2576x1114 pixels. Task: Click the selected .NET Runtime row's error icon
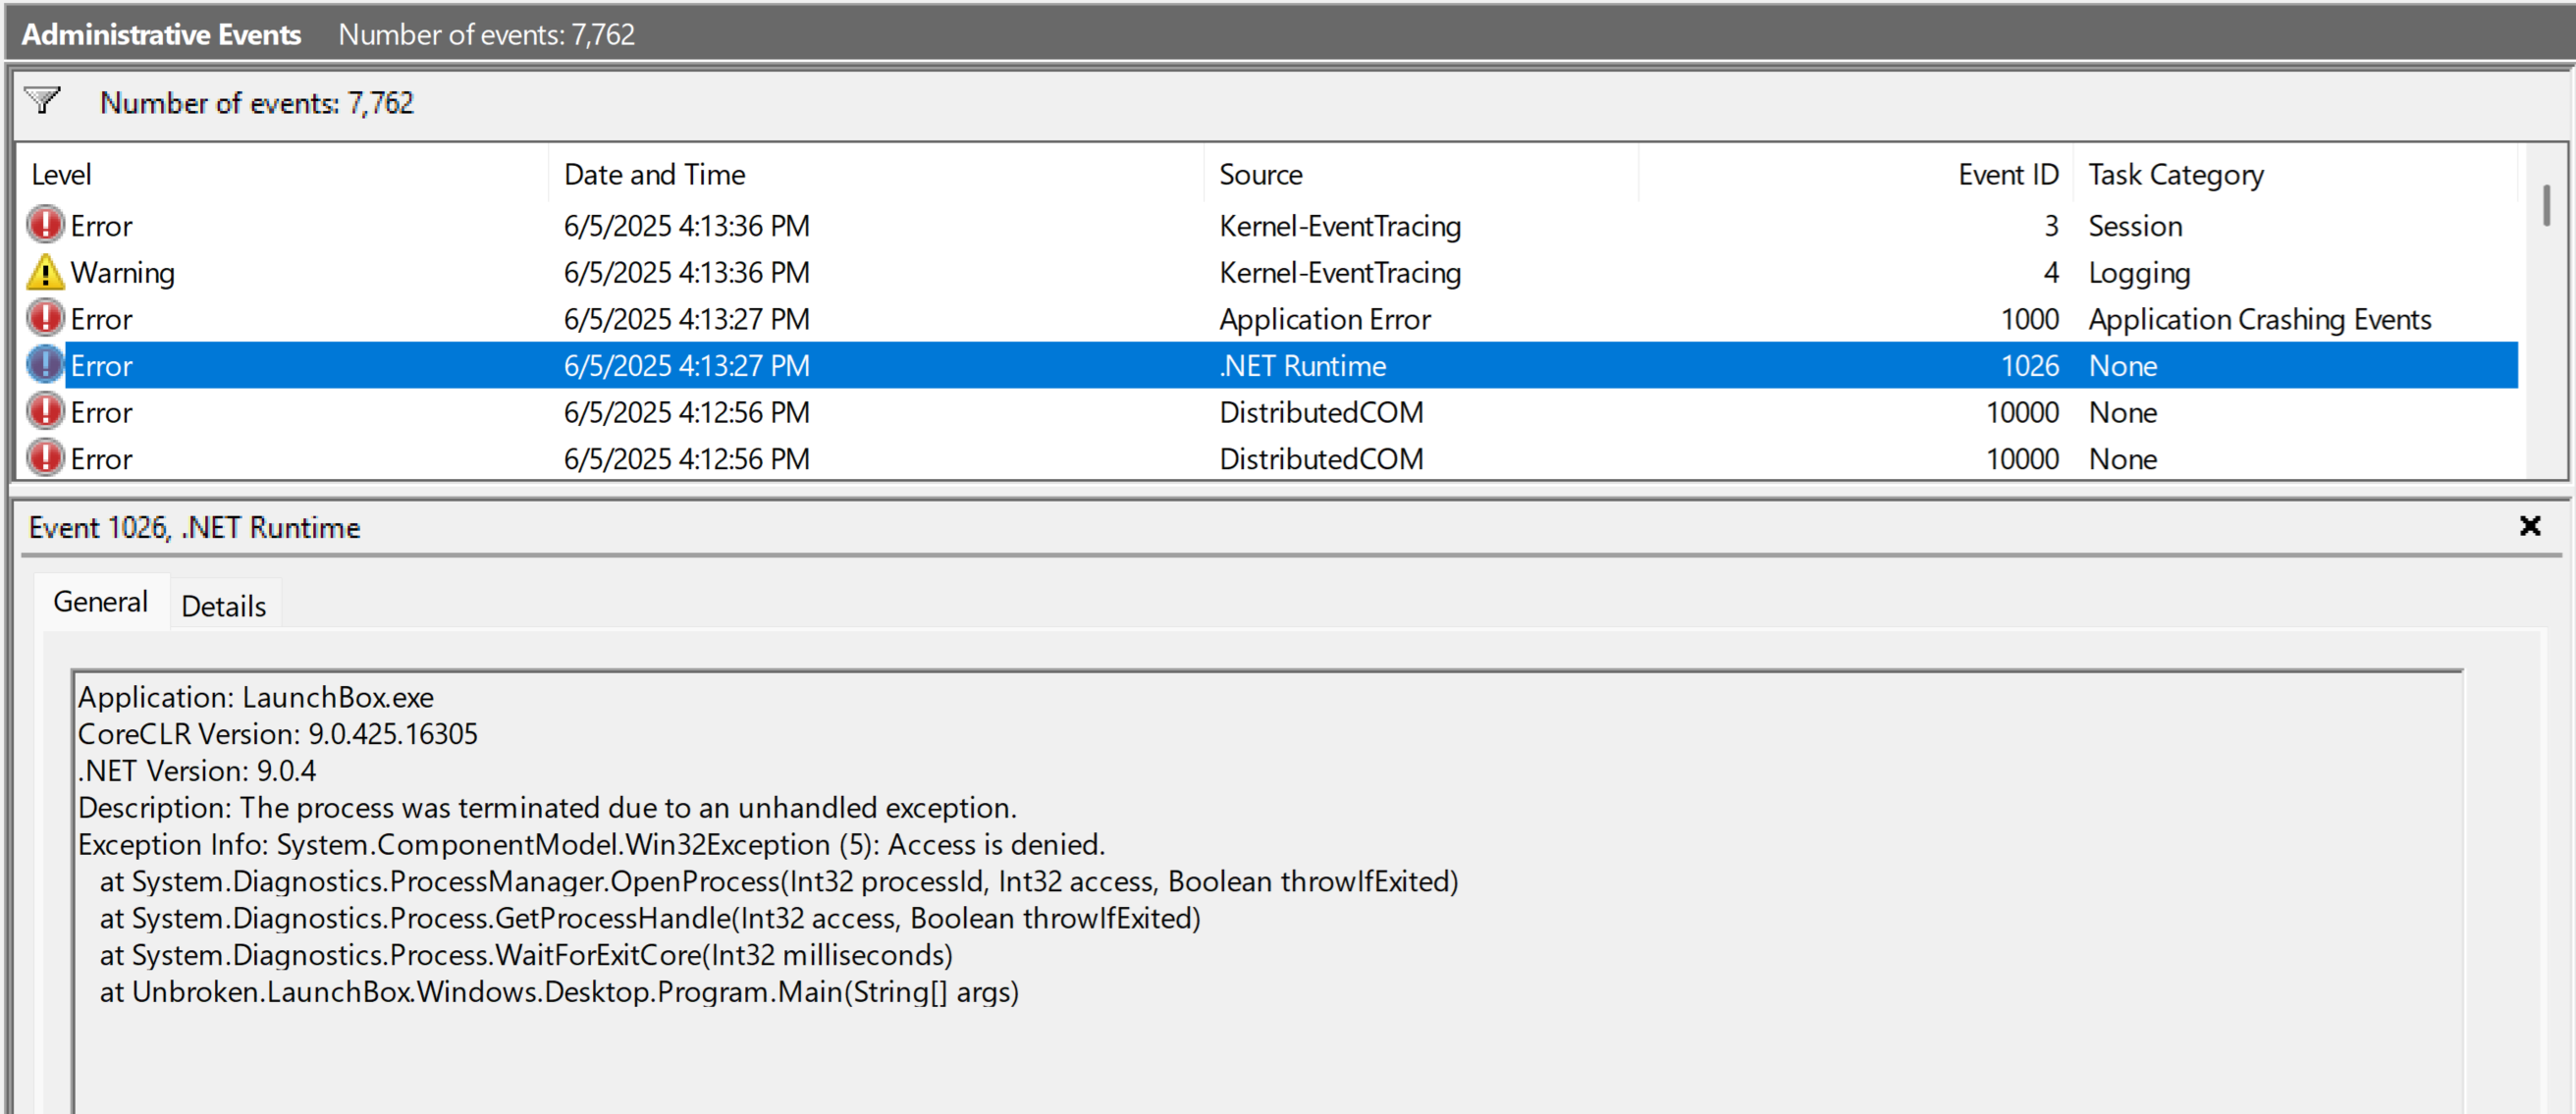(45, 365)
